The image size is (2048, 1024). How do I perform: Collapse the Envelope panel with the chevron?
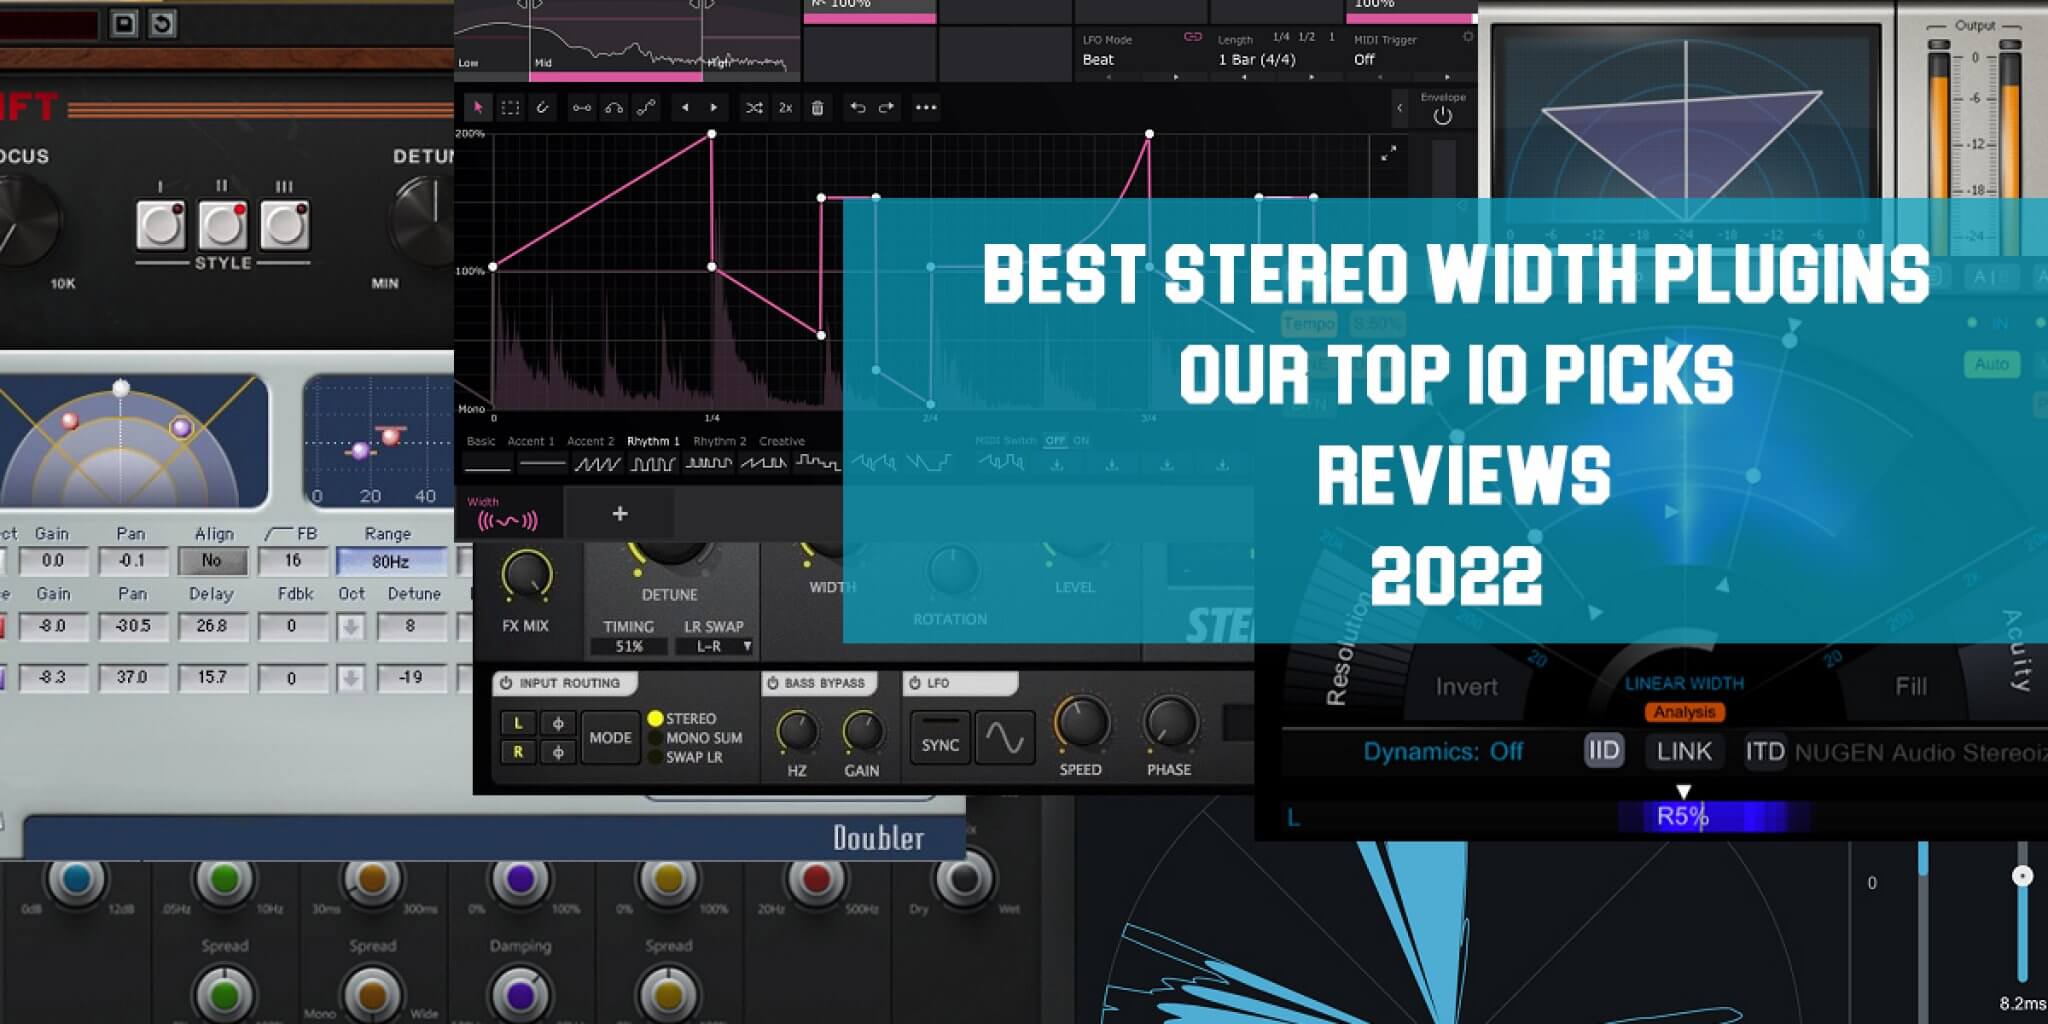point(1399,109)
